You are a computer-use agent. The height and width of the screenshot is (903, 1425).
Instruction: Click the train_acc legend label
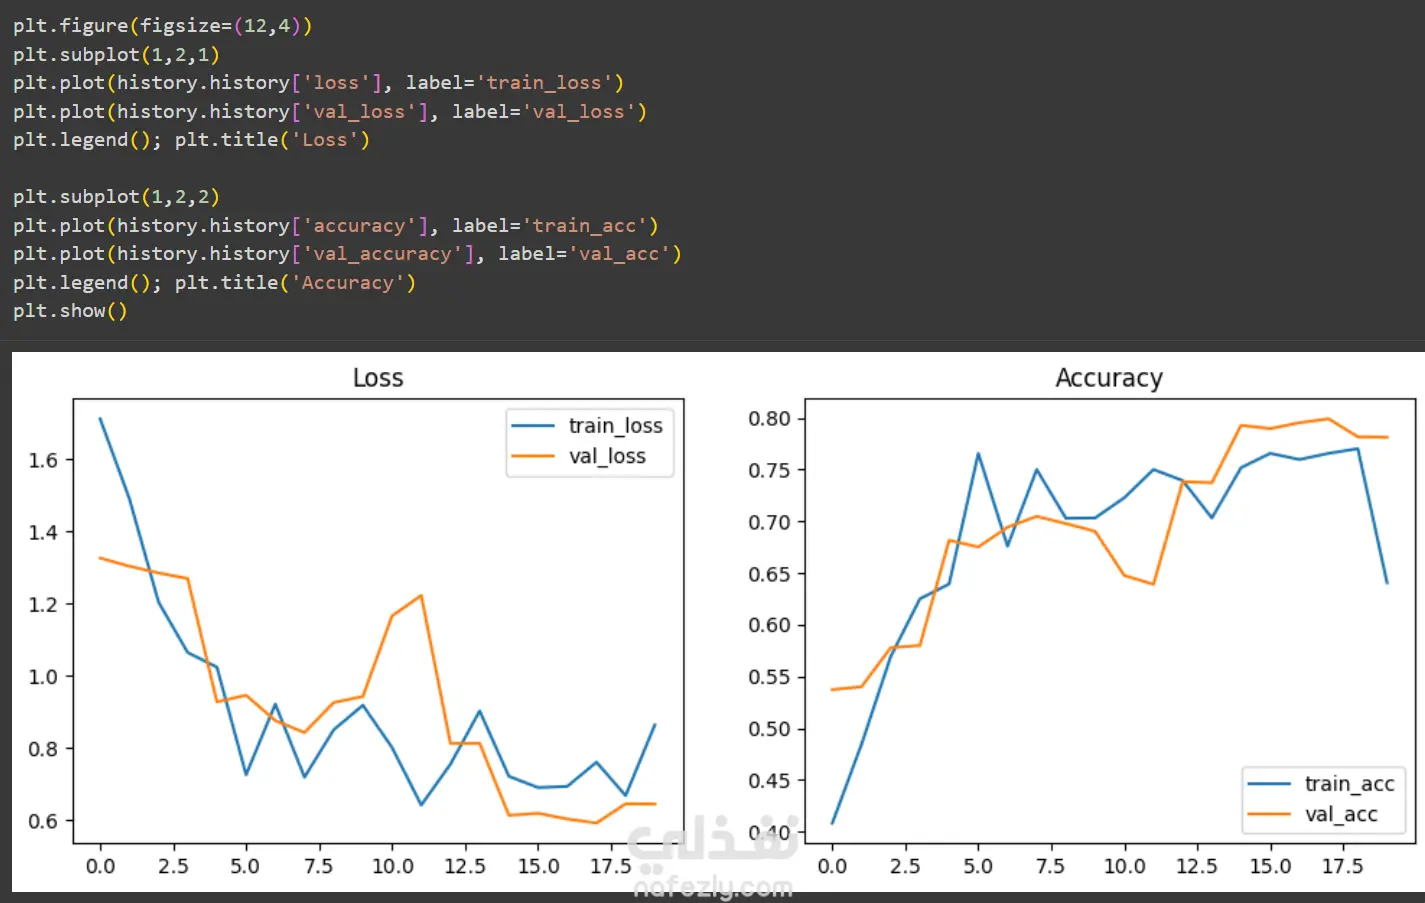(x=1349, y=784)
